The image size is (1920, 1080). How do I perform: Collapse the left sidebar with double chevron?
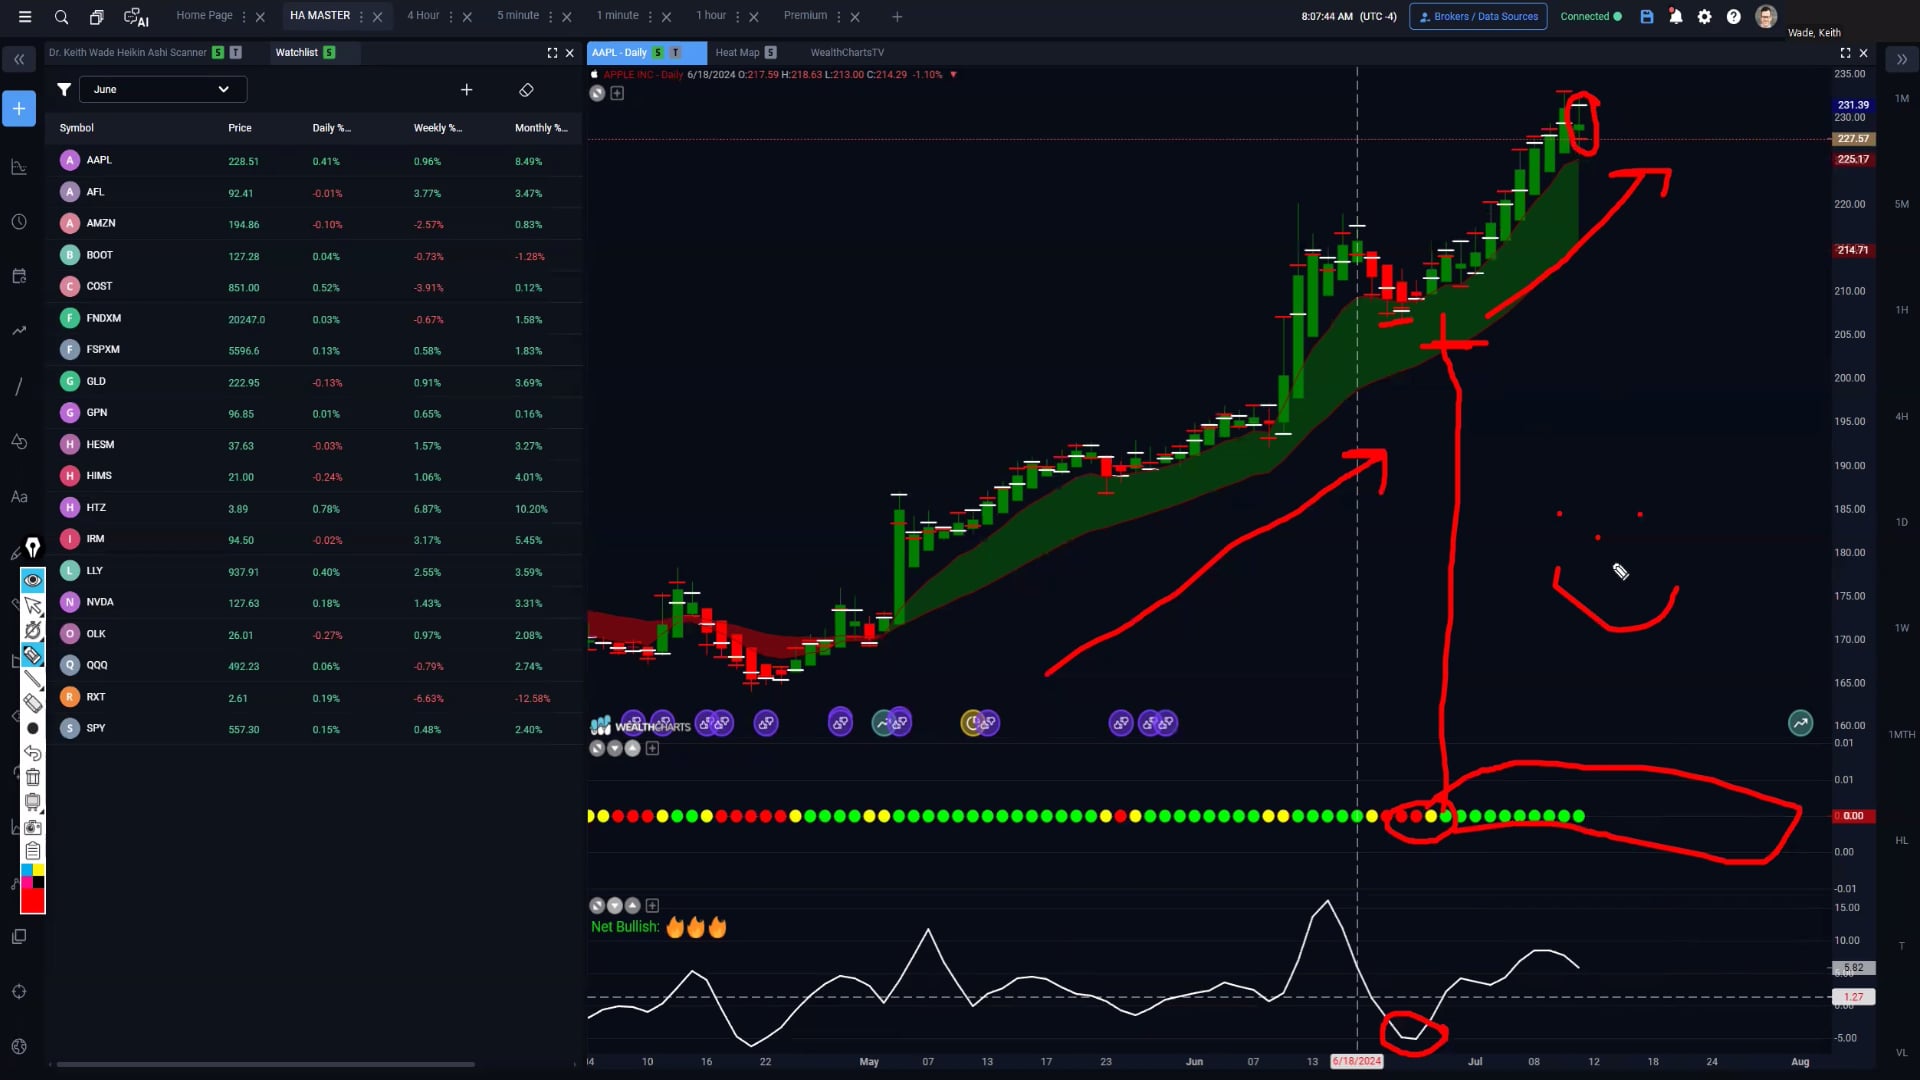coord(19,60)
